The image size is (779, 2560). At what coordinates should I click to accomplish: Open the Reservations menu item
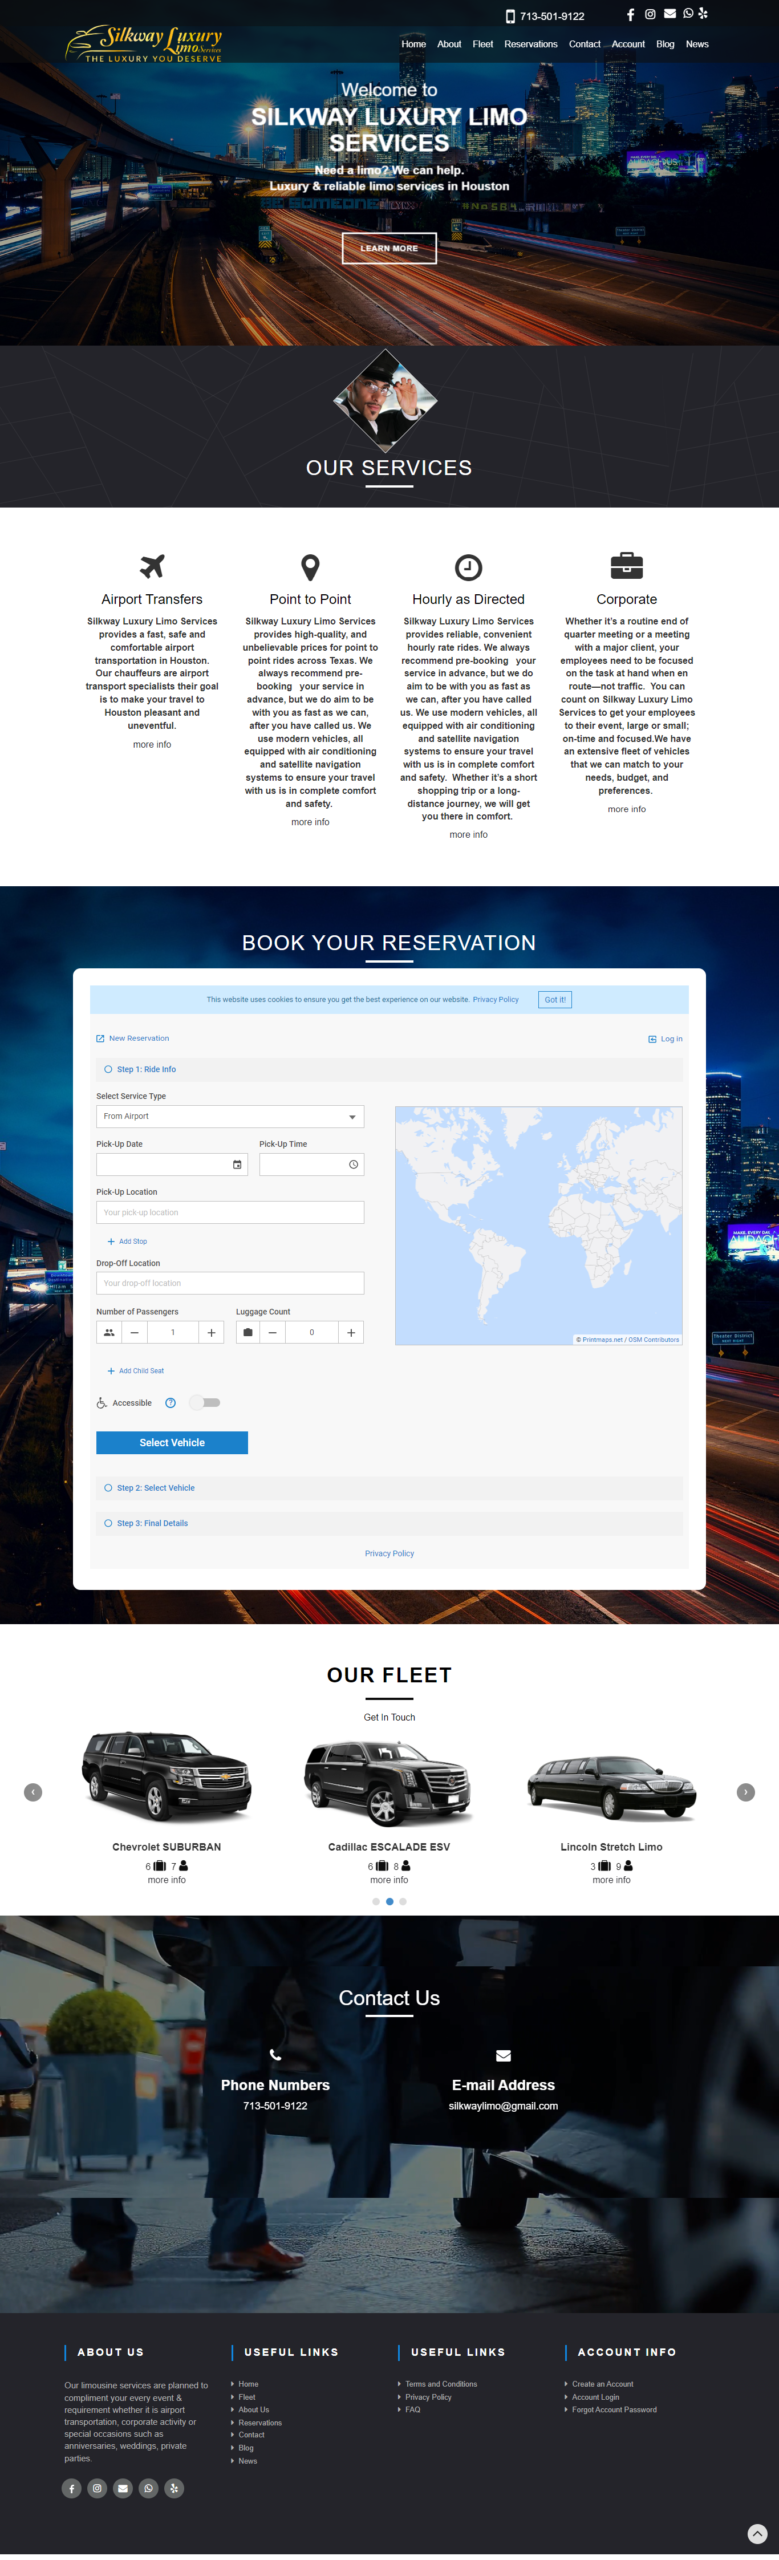(x=530, y=44)
